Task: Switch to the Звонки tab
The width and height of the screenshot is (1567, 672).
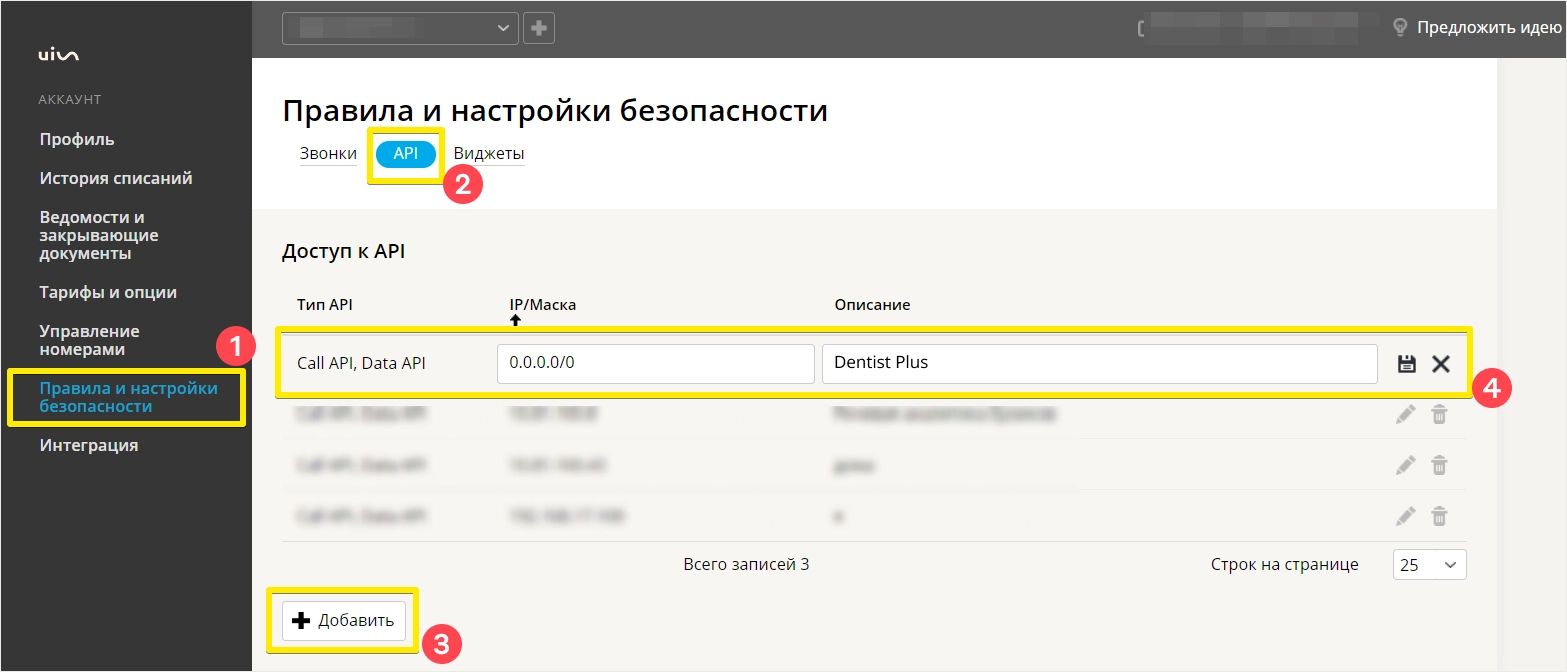Action: [x=328, y=154]
